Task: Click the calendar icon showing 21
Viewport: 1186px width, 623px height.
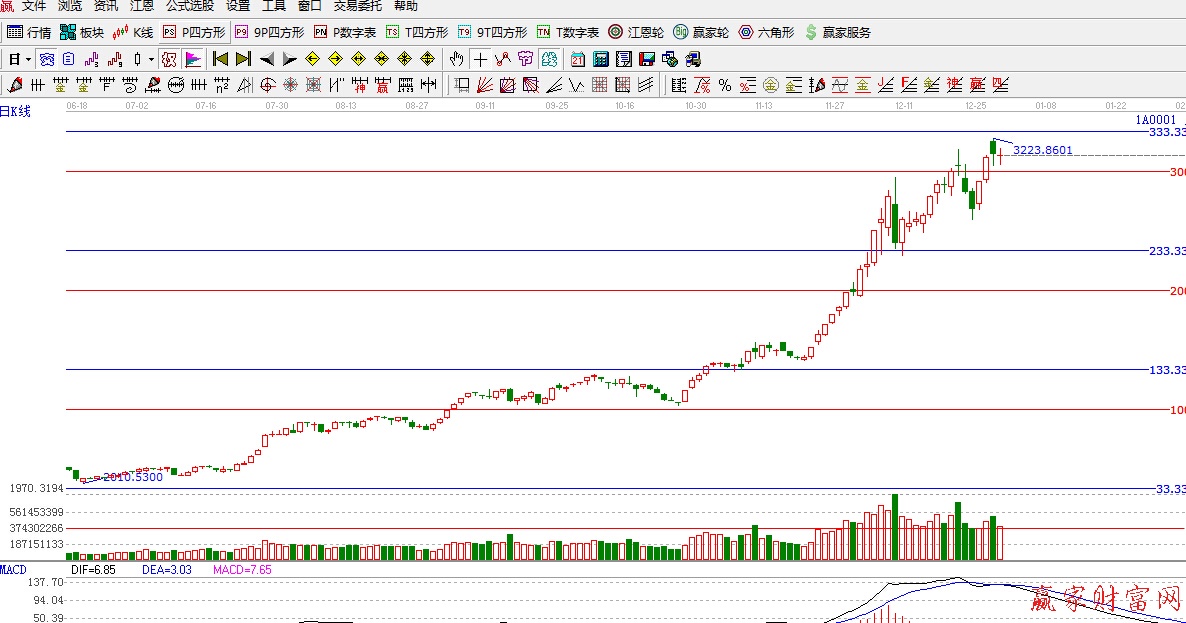Action: pyautogui.click(x=578, y=59)
